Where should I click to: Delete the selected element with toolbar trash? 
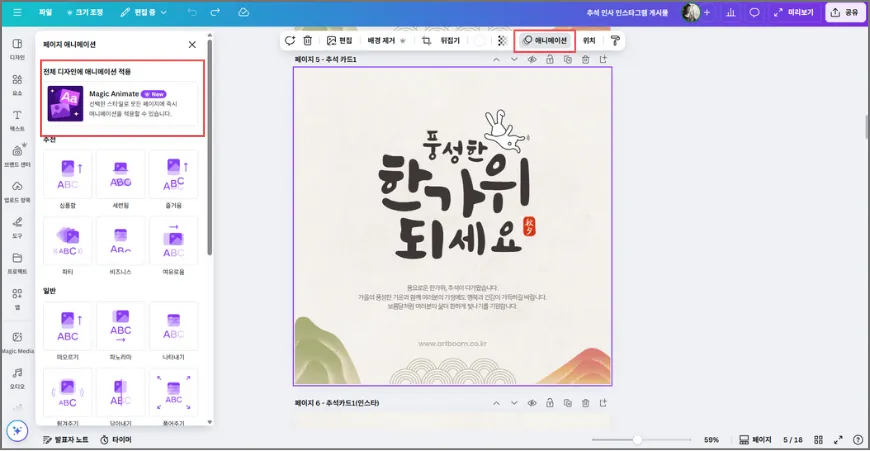point(307,40)
